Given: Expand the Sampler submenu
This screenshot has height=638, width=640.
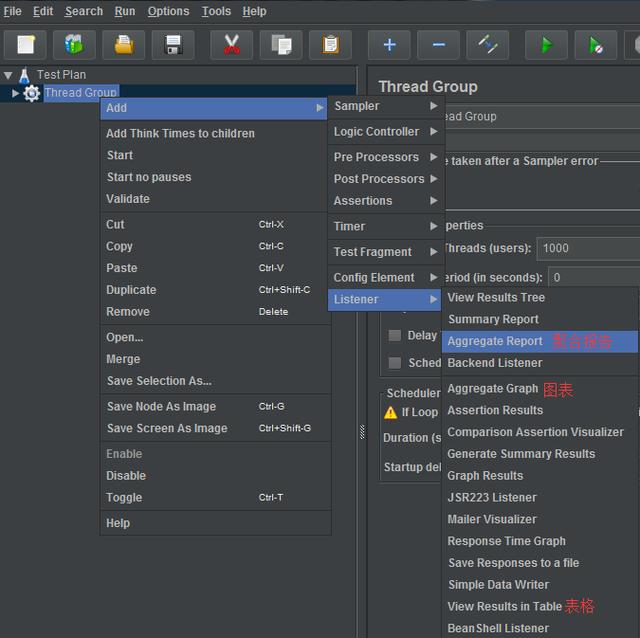Looking at the screenshot, I should pos(386,106).
